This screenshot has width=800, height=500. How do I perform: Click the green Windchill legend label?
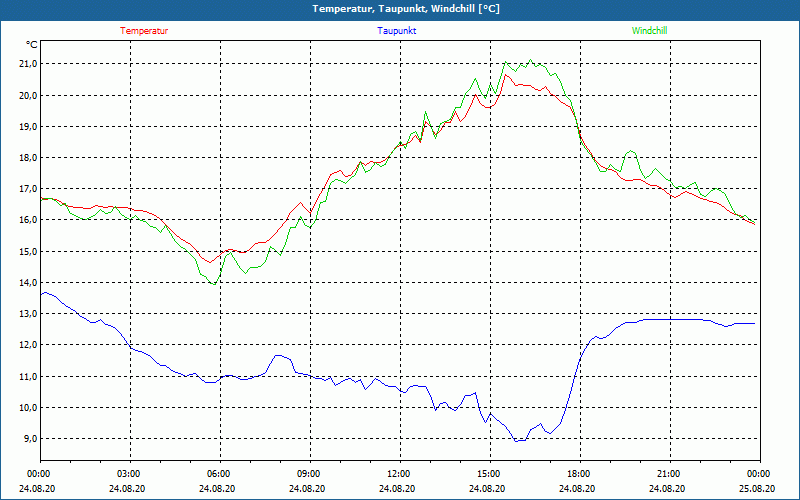coord(649,31)
